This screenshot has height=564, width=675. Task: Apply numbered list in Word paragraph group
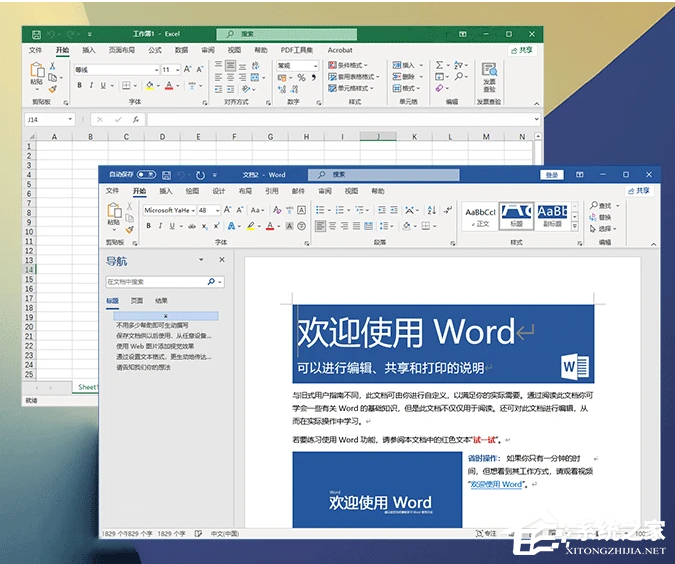pyautogui.click(x=340, y=210)
